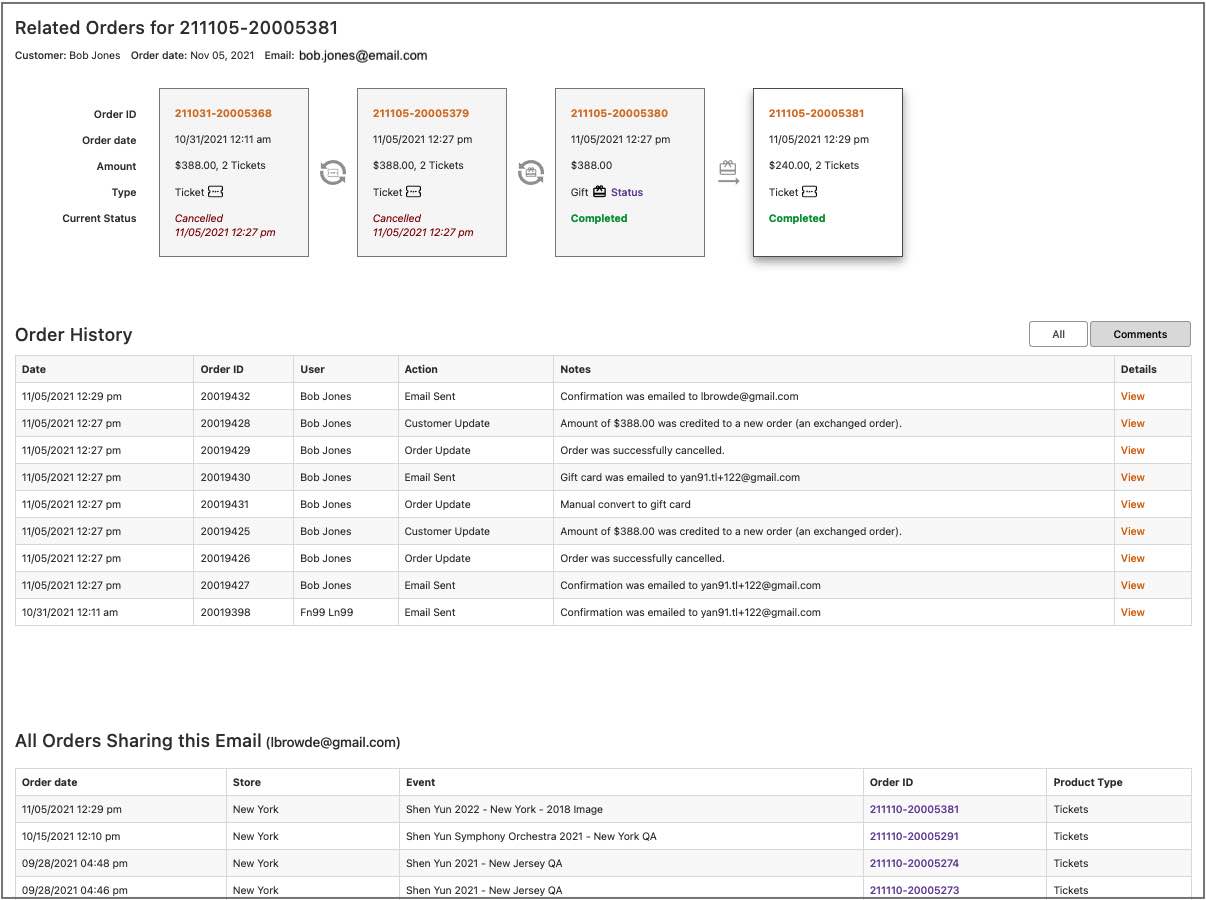Open gift order 211105-20005380 link

pos(619,114)
